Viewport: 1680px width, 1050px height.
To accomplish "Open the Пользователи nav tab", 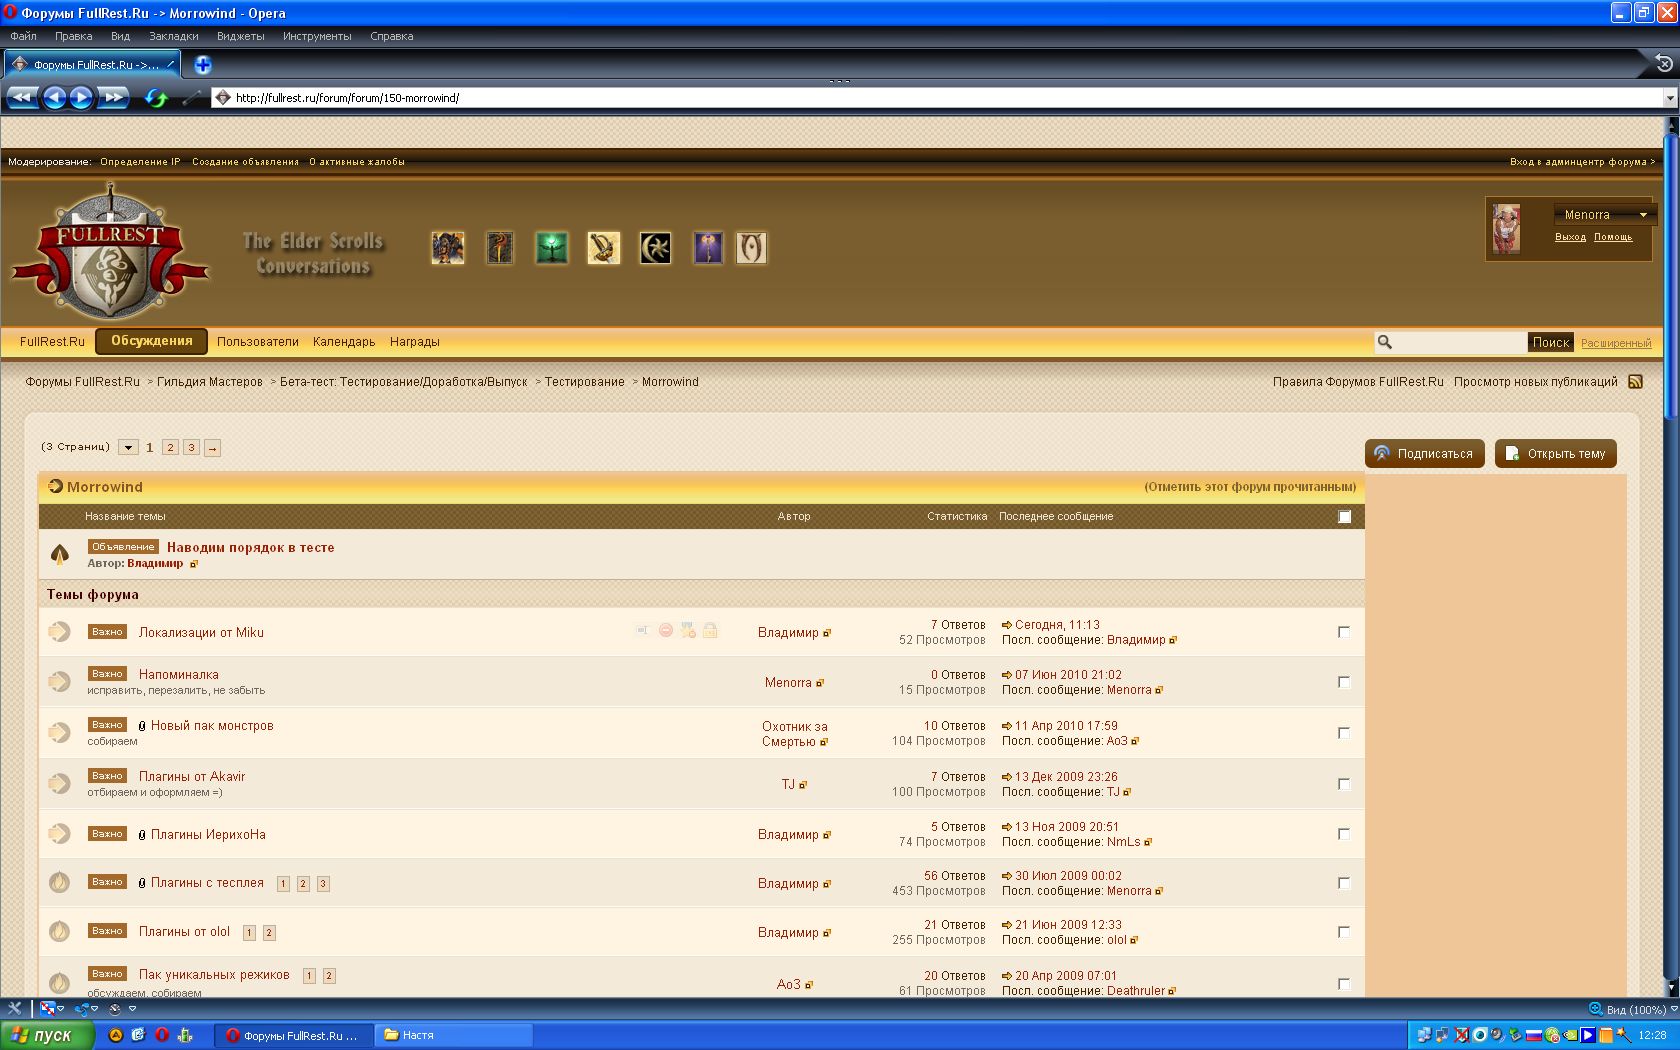I will point(258,342).
